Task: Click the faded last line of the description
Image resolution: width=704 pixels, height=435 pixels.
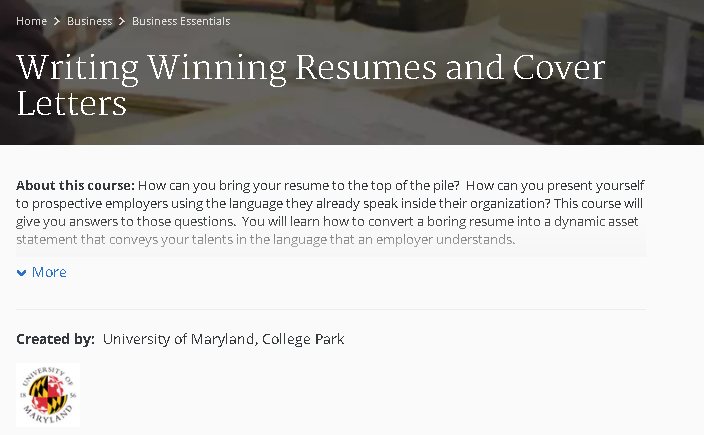Action: (x=265, y=240)
